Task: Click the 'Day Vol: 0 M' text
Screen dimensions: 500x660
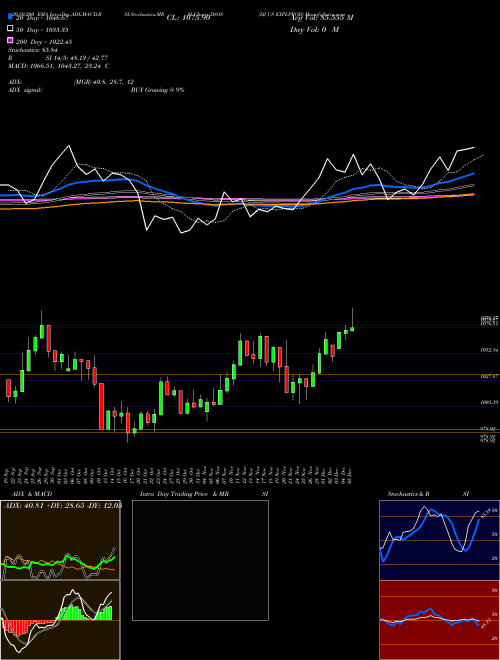Action: click(314, 30)
